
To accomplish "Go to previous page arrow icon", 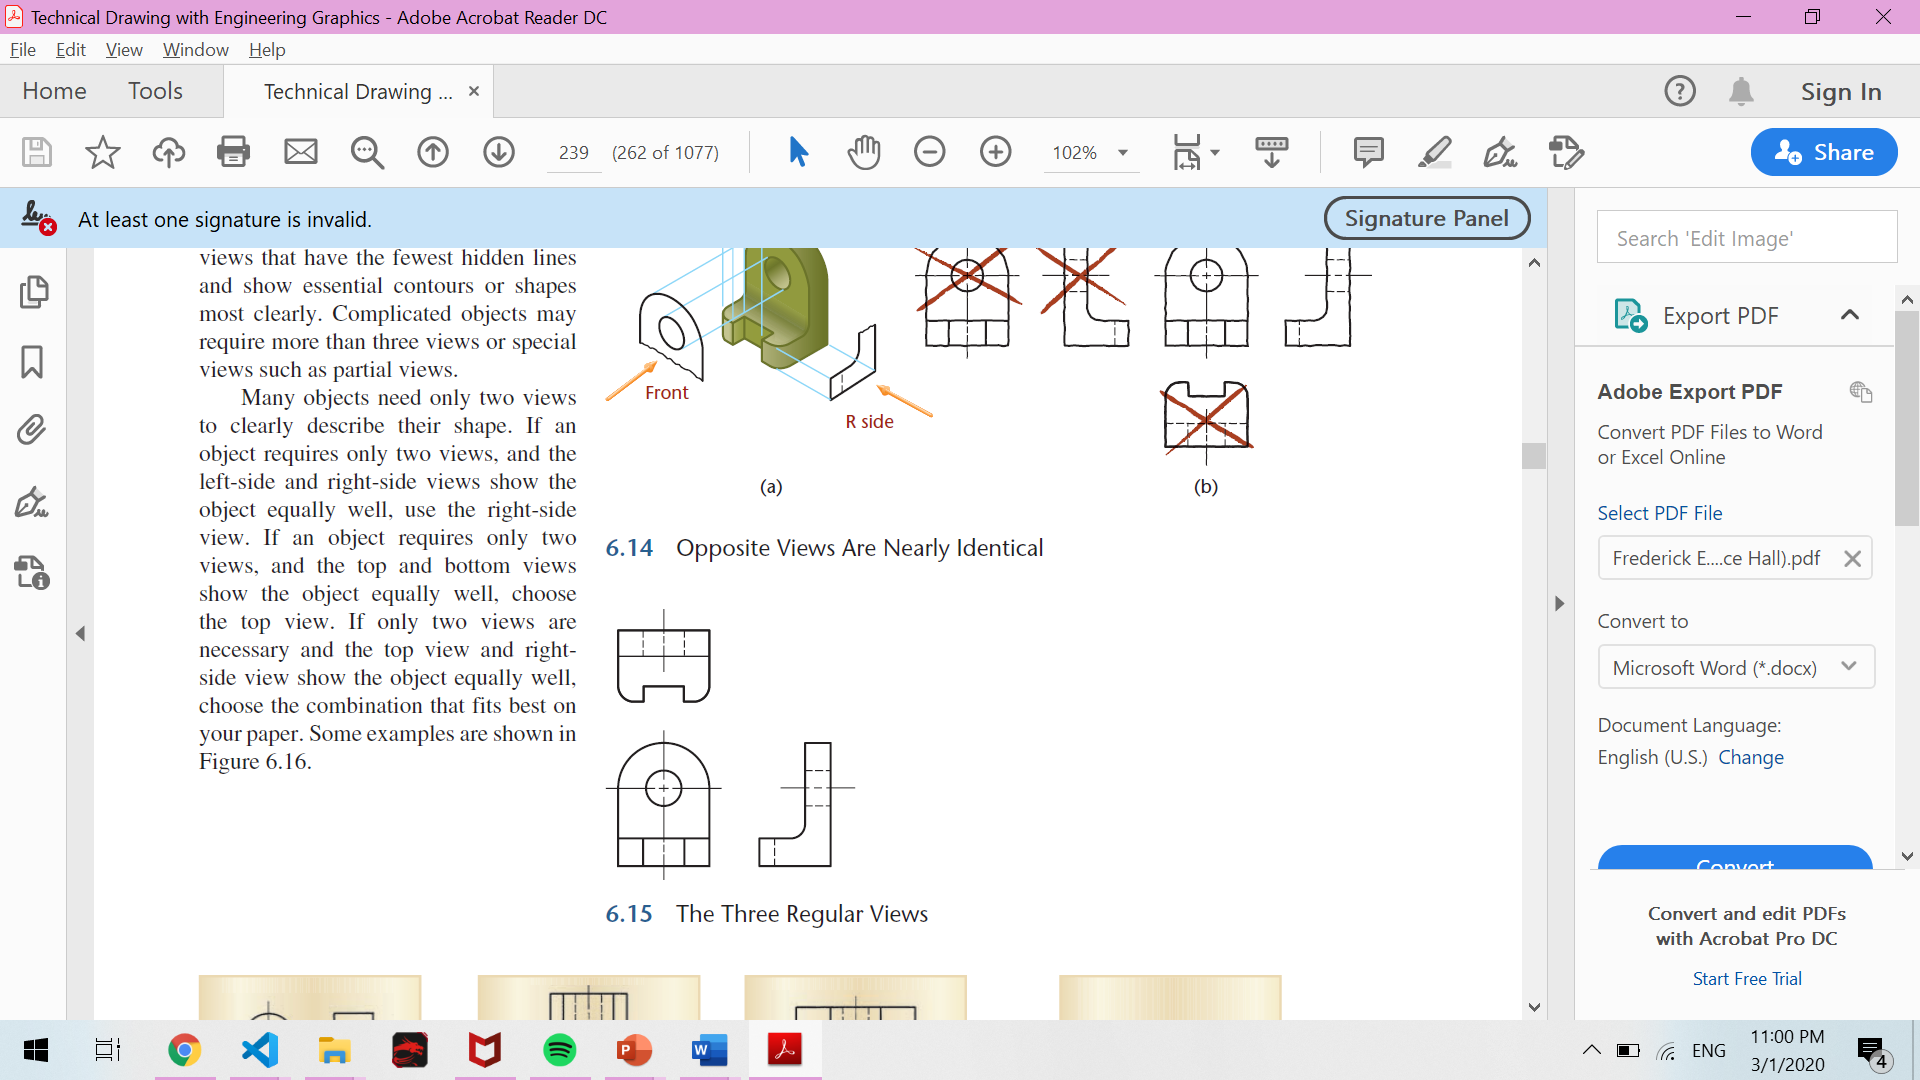I will click(x=432, y=152).
